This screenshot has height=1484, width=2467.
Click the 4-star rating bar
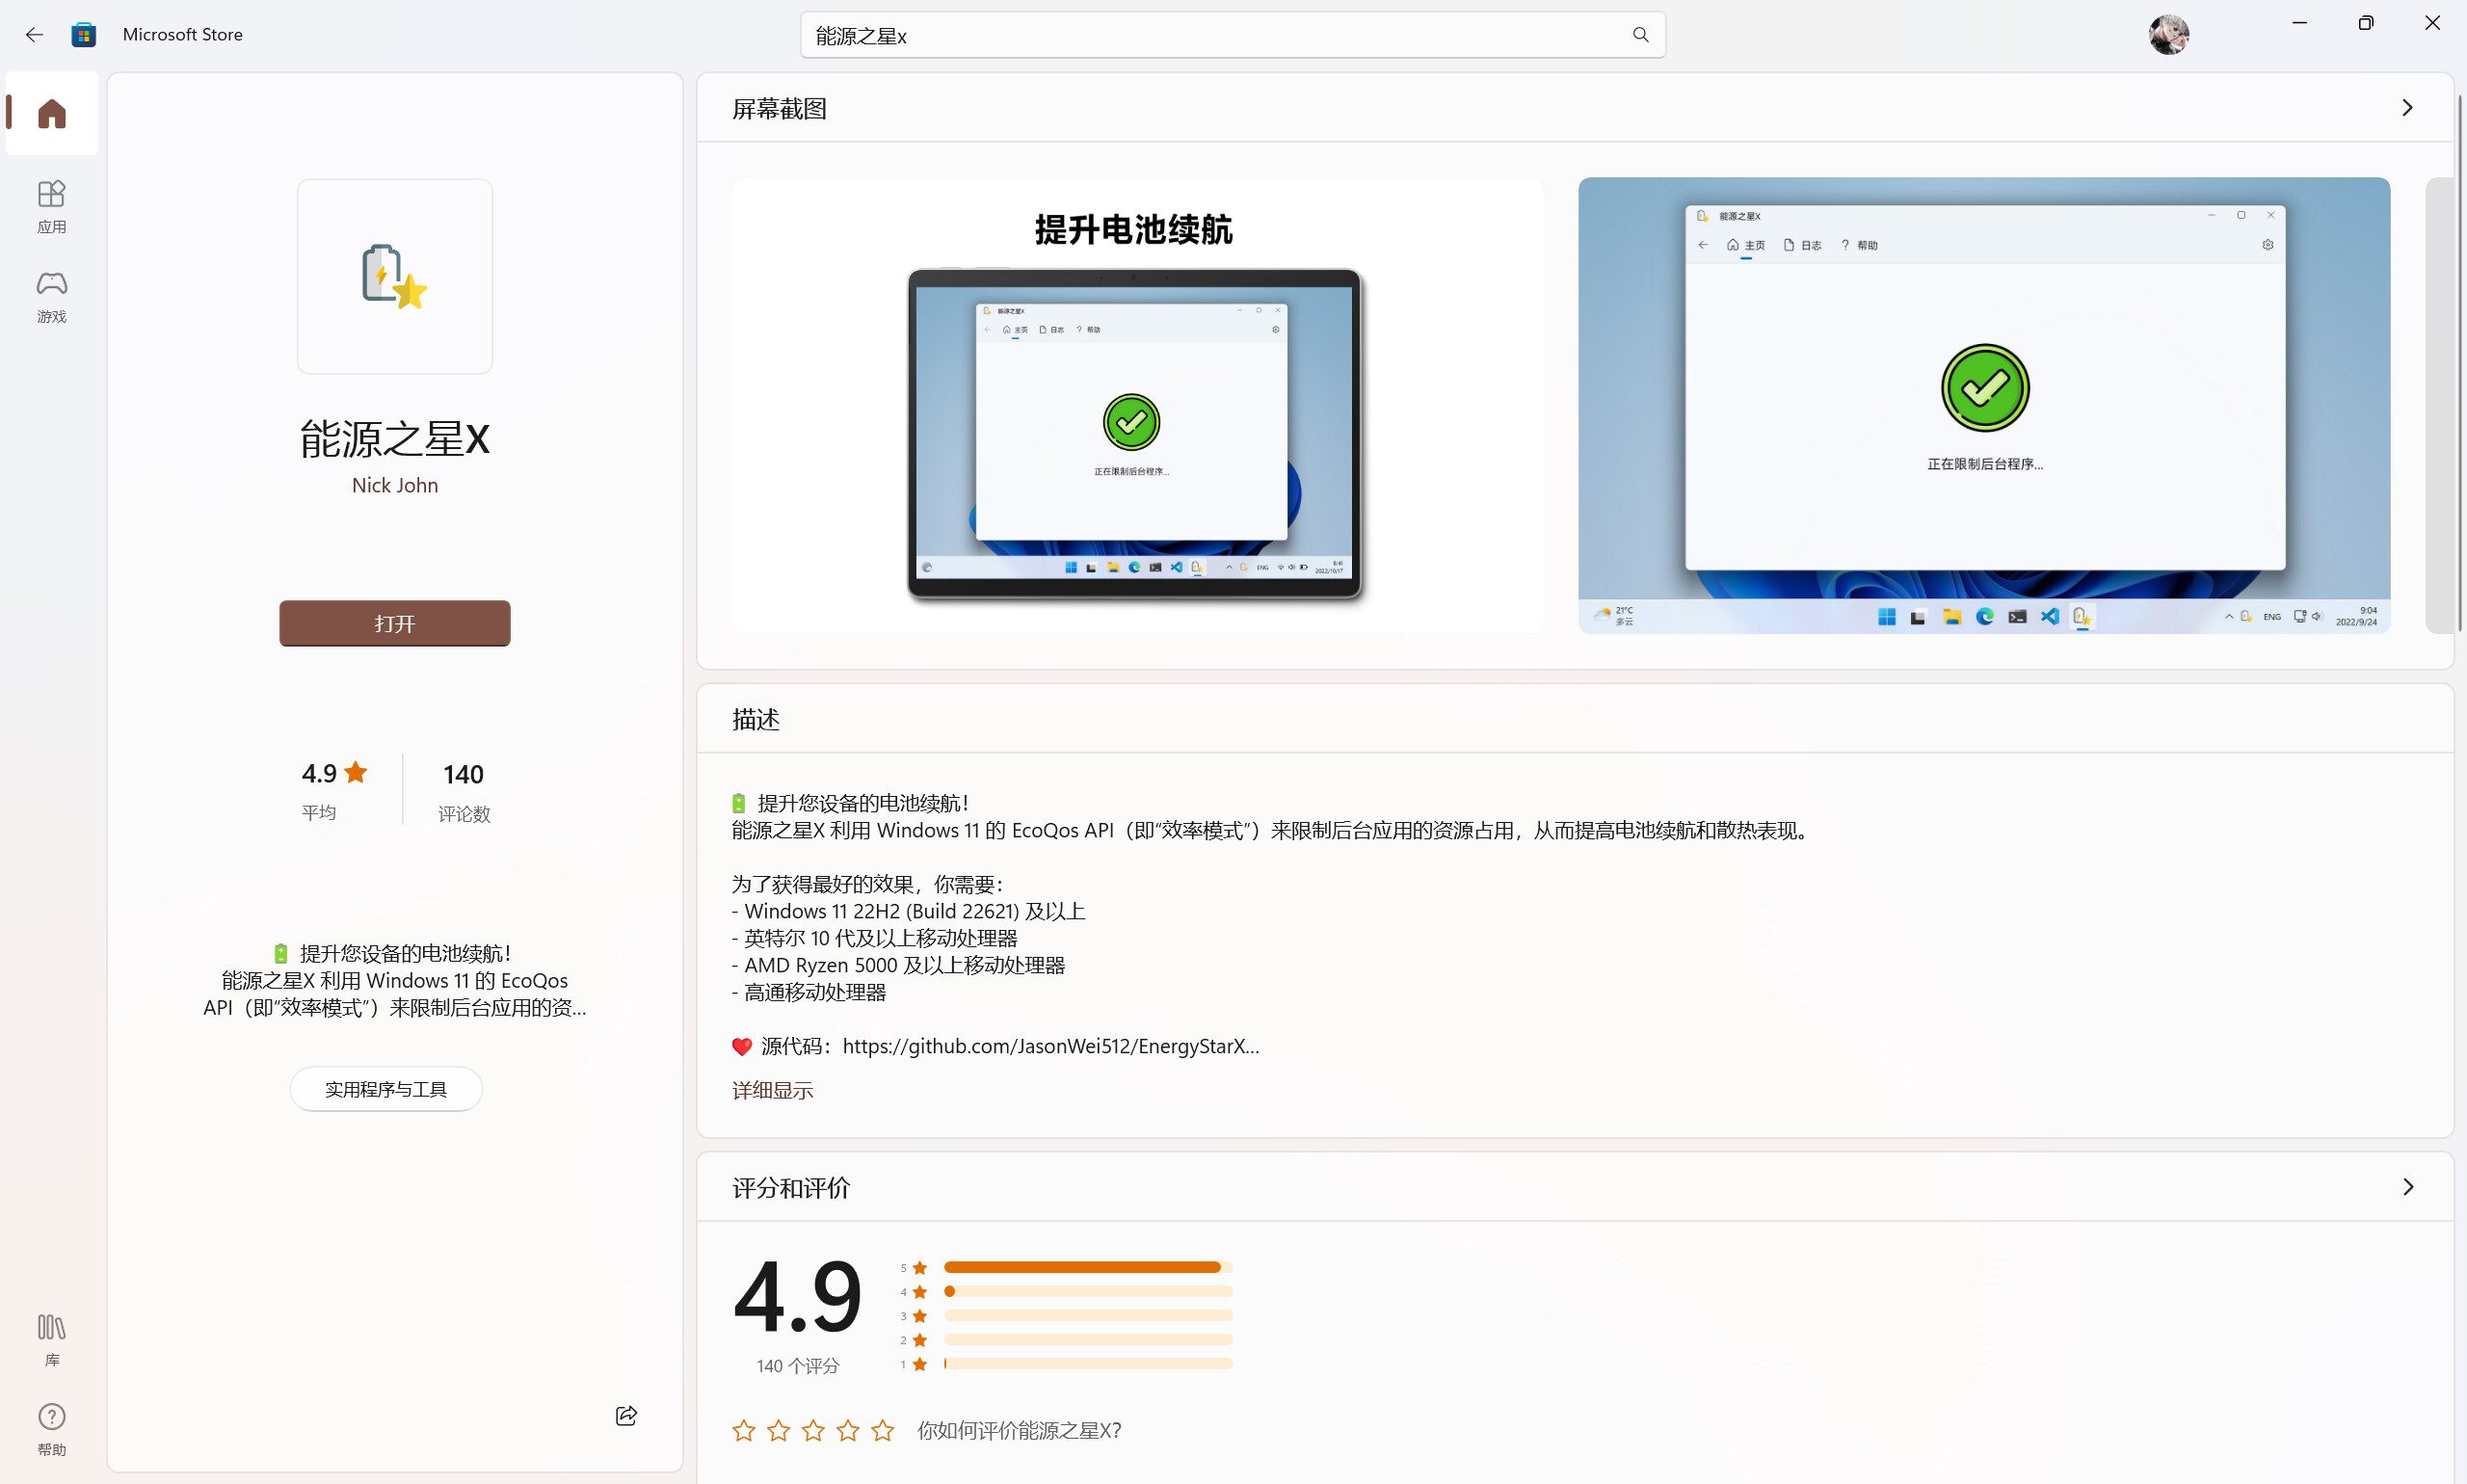(x=1088, y=1291)
